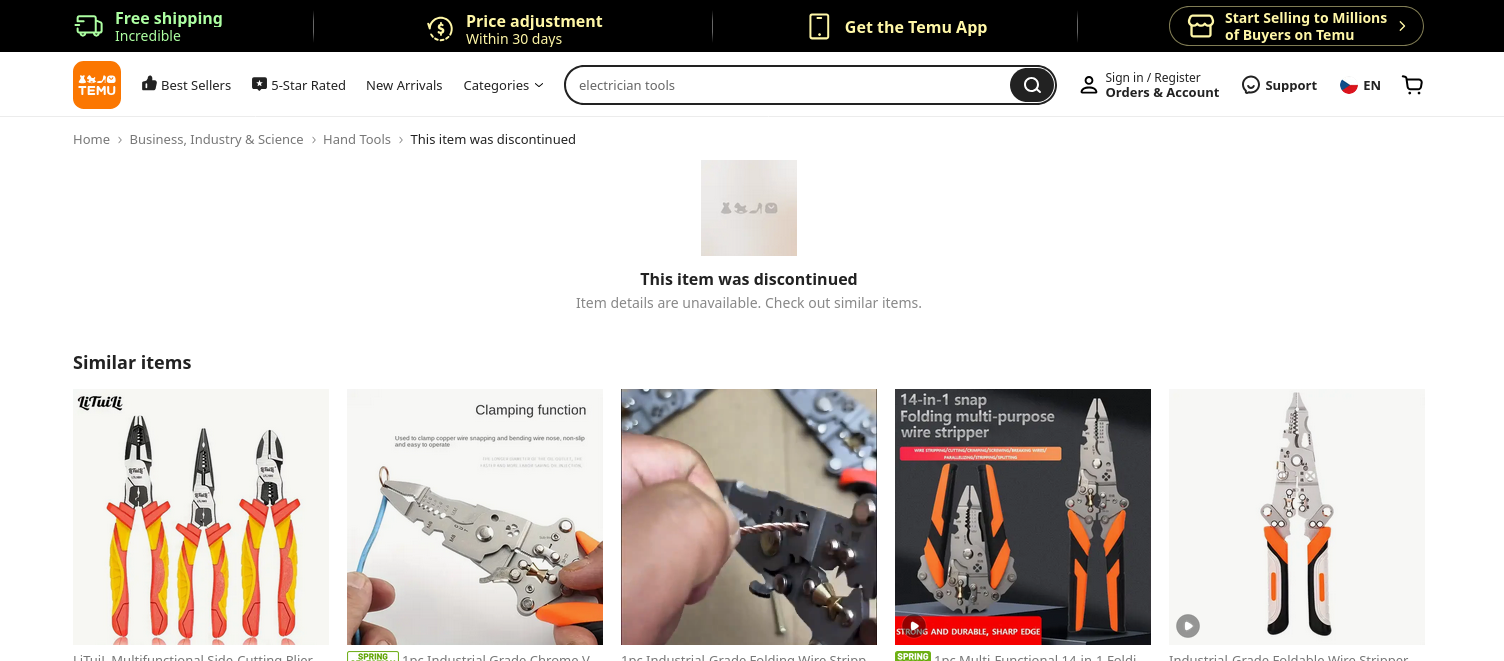Open the EN language selector
Image resolution: width=1504 pixels, height=661 pixels.
(1360, 85)
